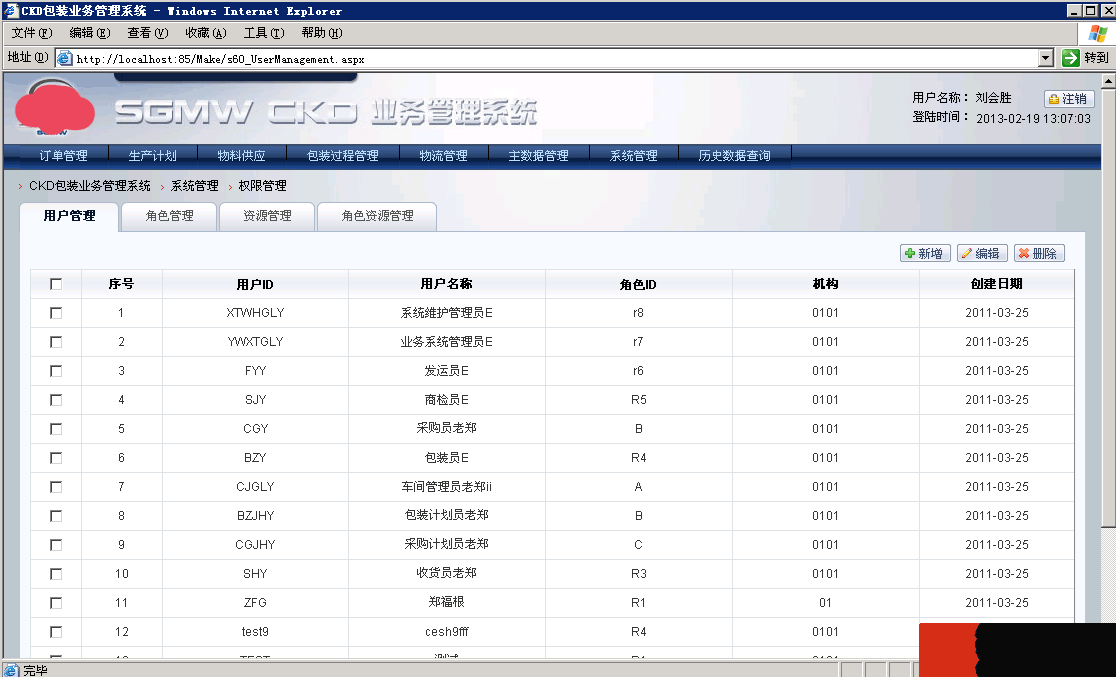
Task: Open the 系统管理 navigation menu
Action: tap(633, 155)
